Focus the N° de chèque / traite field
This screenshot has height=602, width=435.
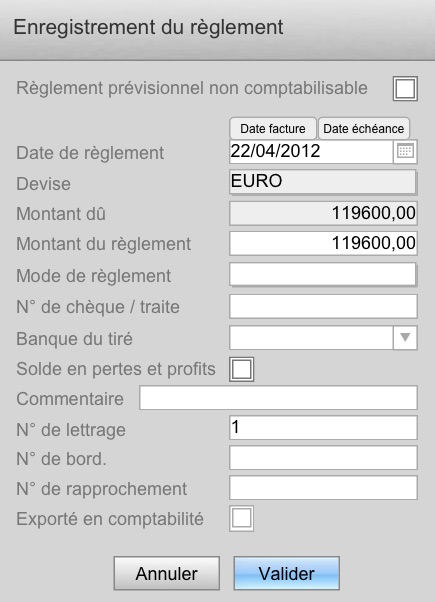323,306
